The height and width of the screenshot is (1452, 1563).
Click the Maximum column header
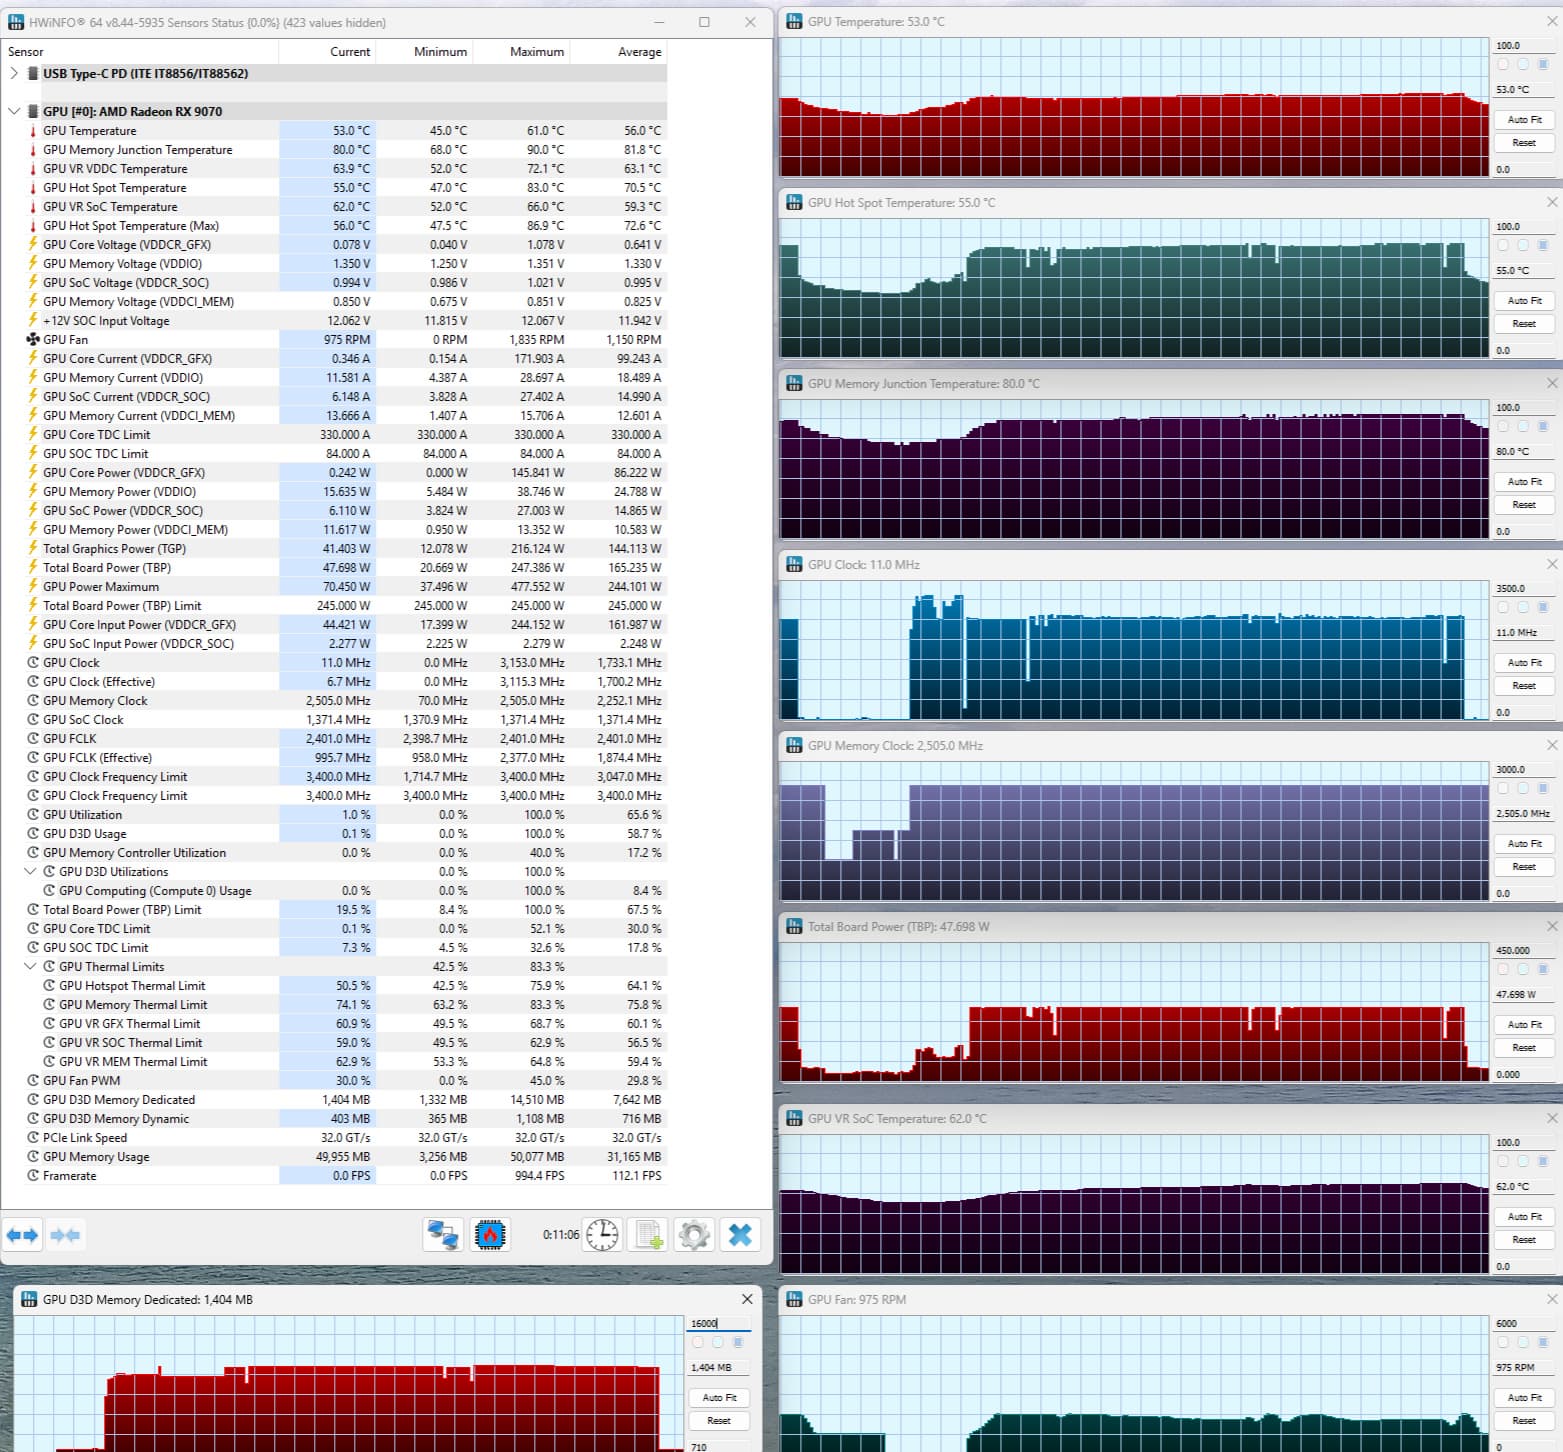pos(537,52)
